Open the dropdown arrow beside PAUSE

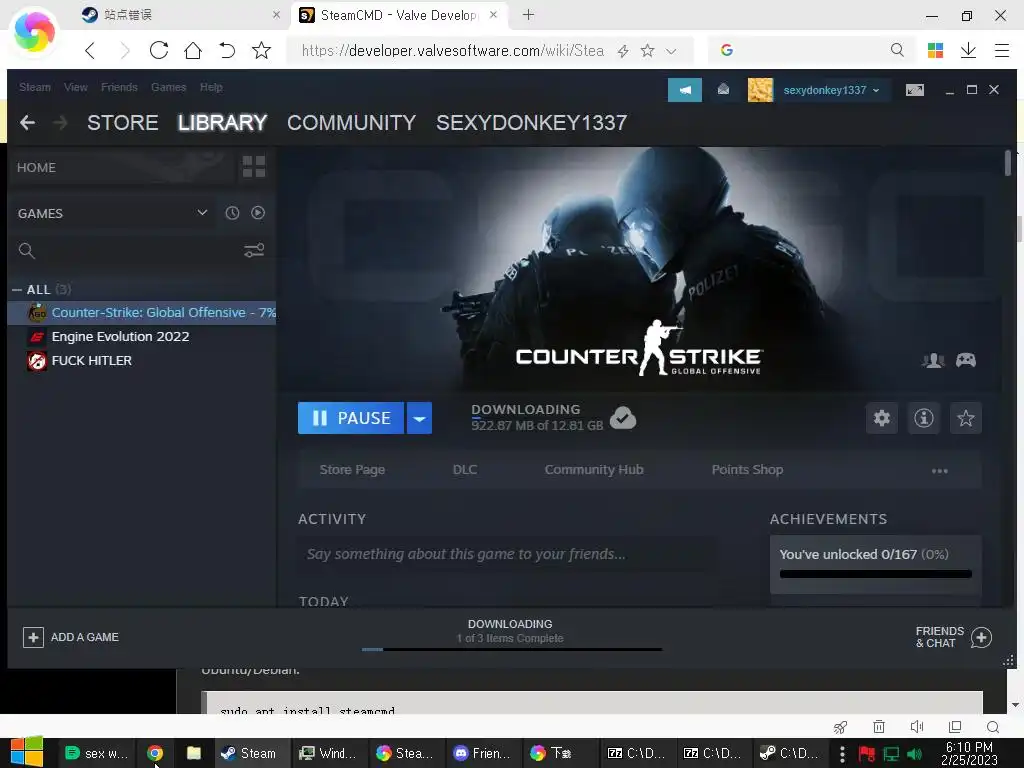click(x=419, y=418)
